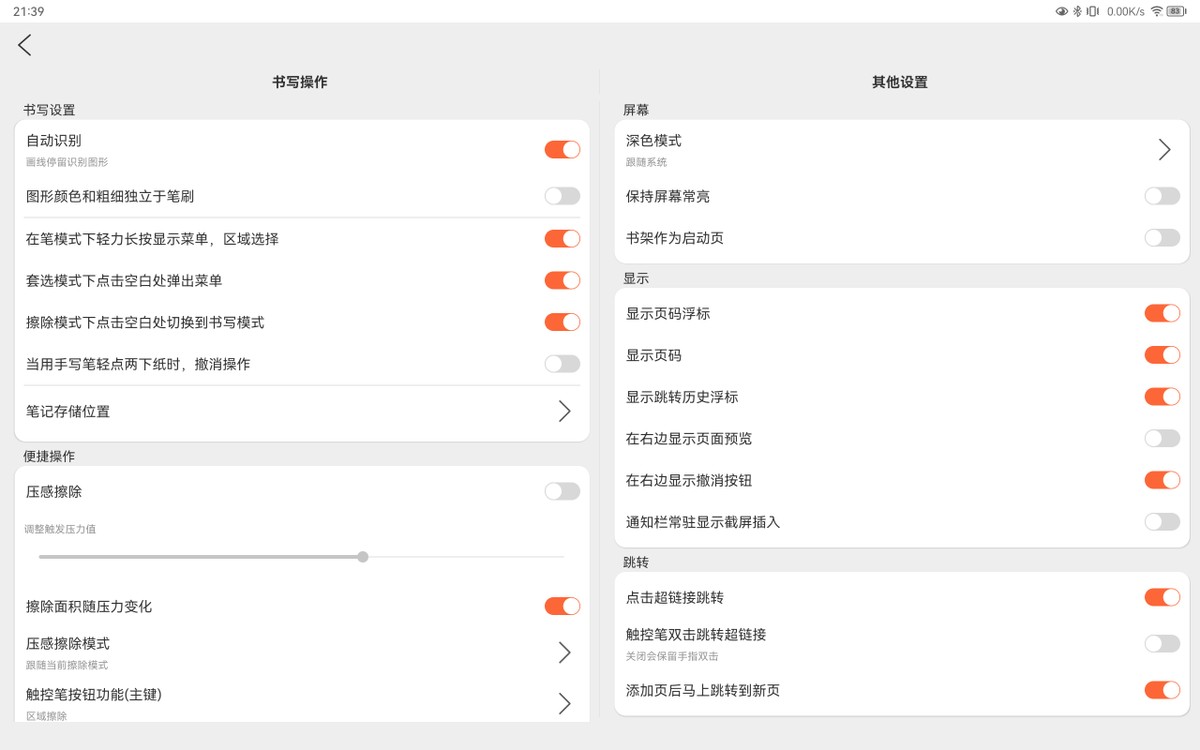Open the 触控笔按钮功能(主键) settings
This screenshot has height=750, width=1200.
point(563,703)
